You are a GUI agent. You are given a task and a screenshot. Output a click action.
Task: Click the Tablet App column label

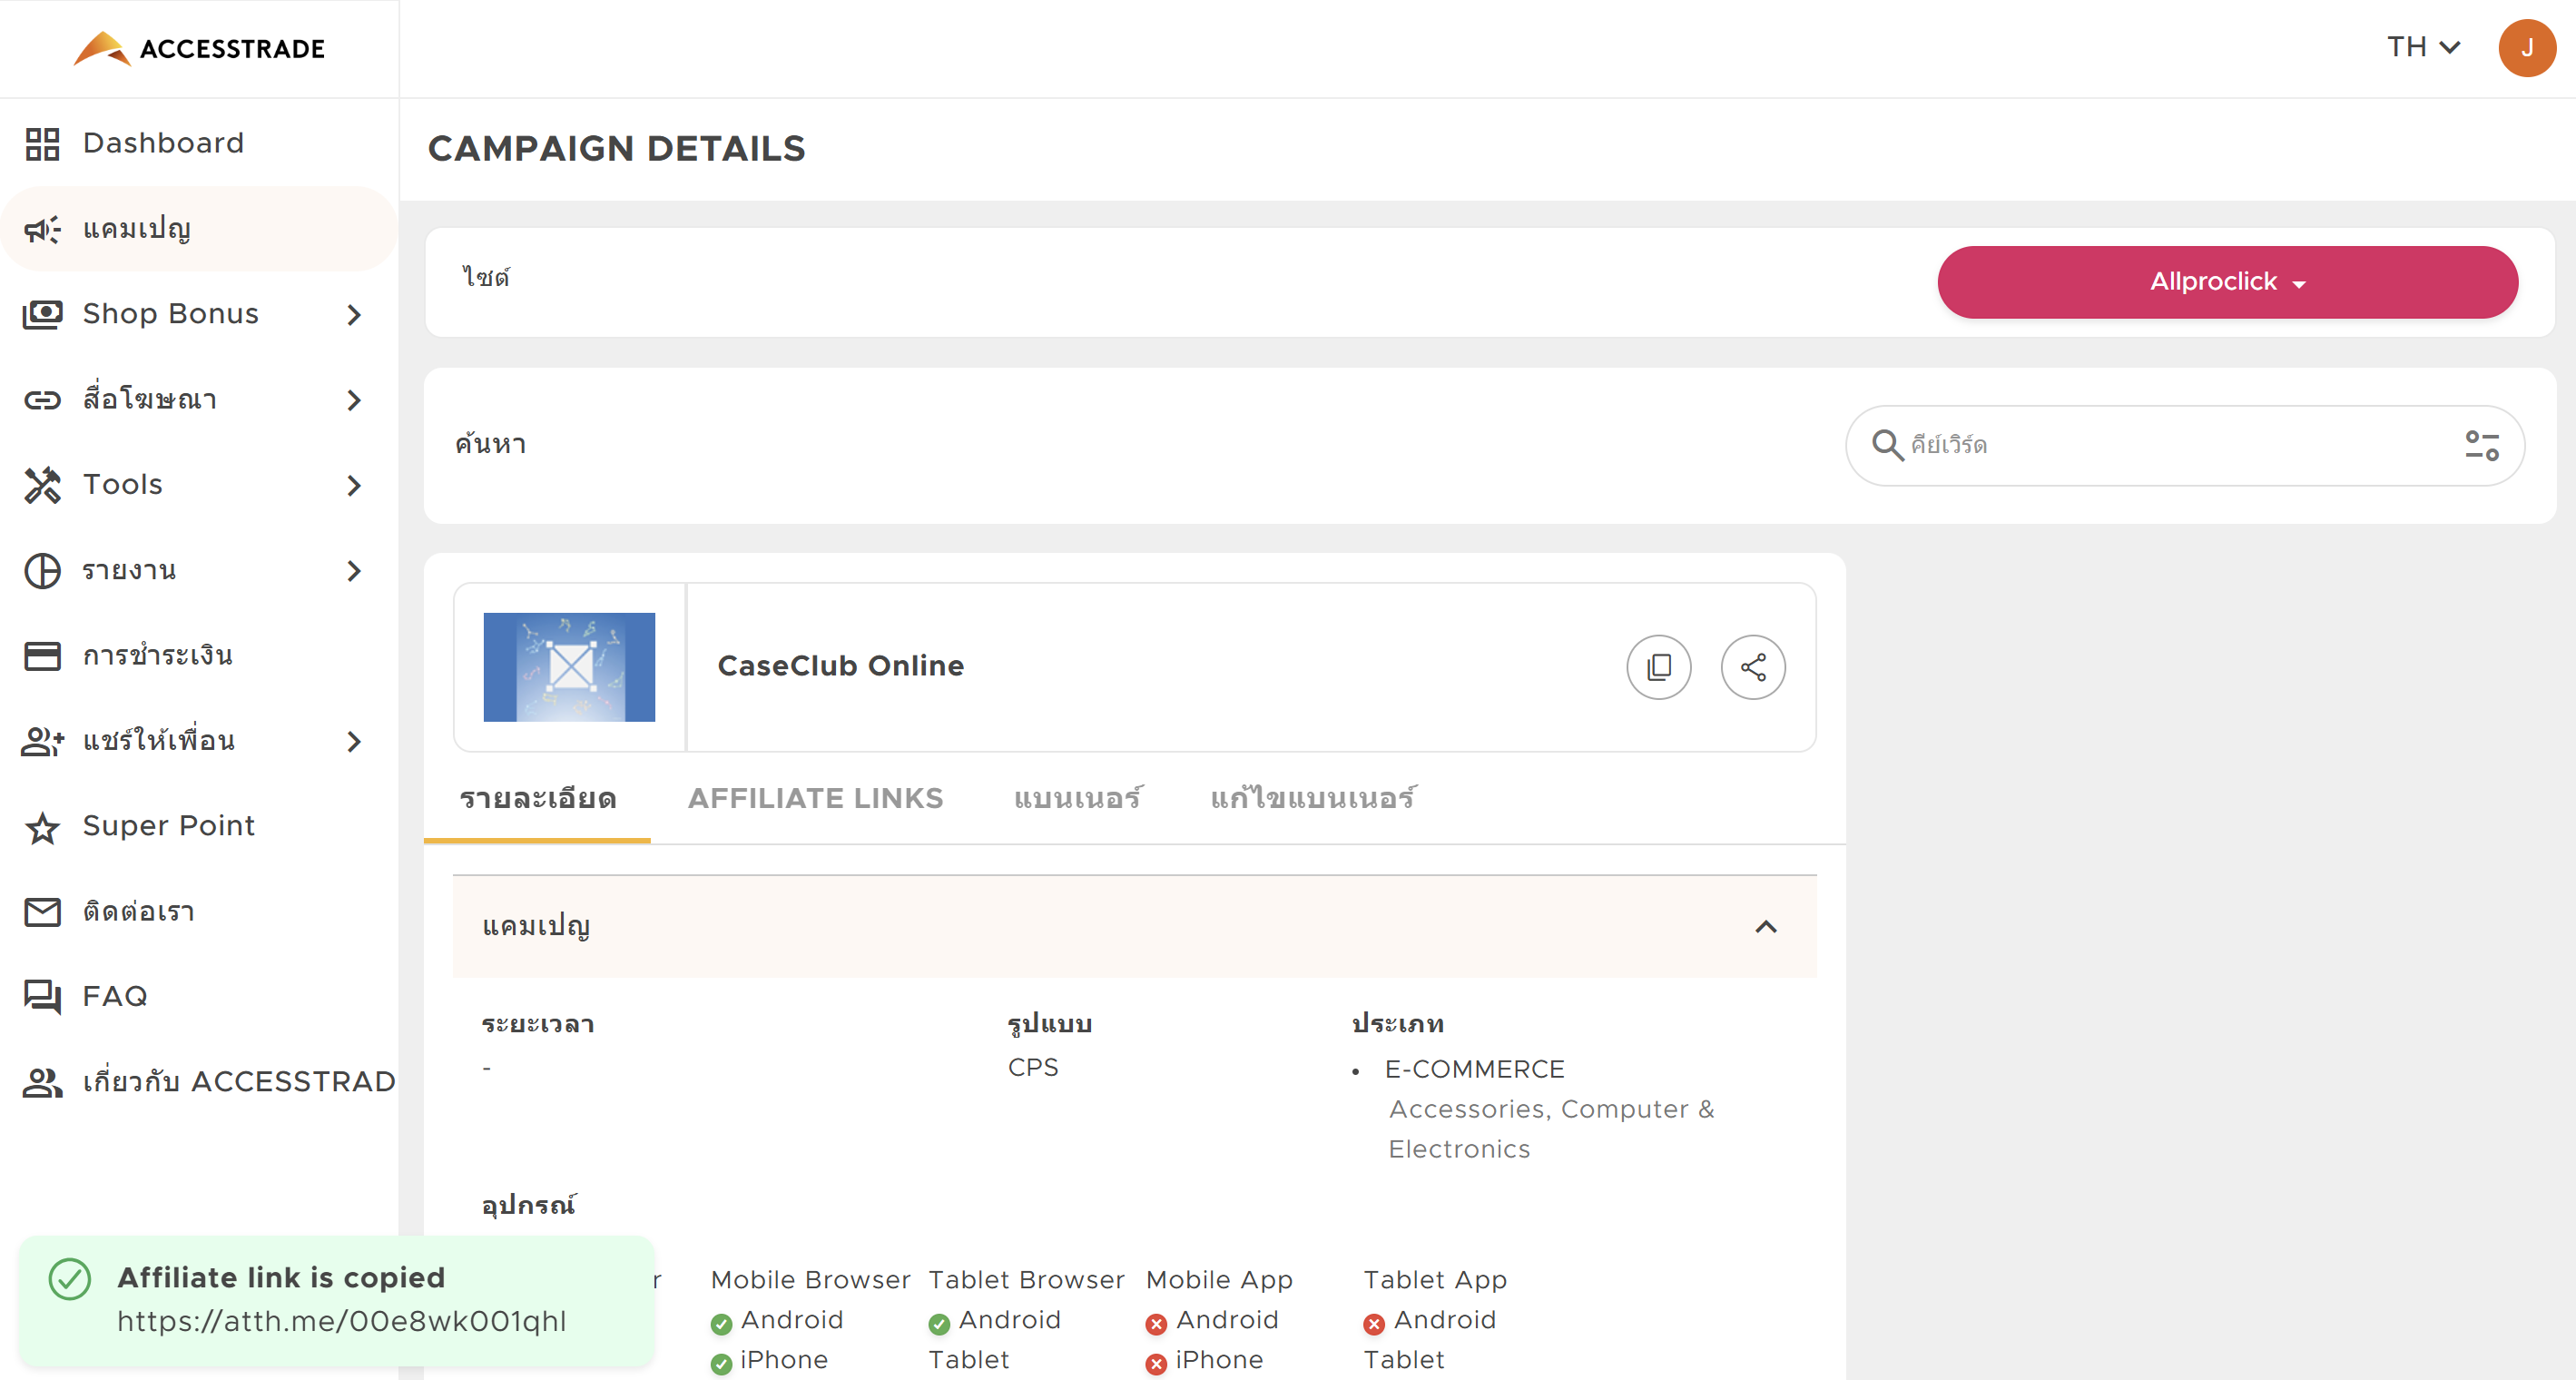click(x=1435, y=1281)
